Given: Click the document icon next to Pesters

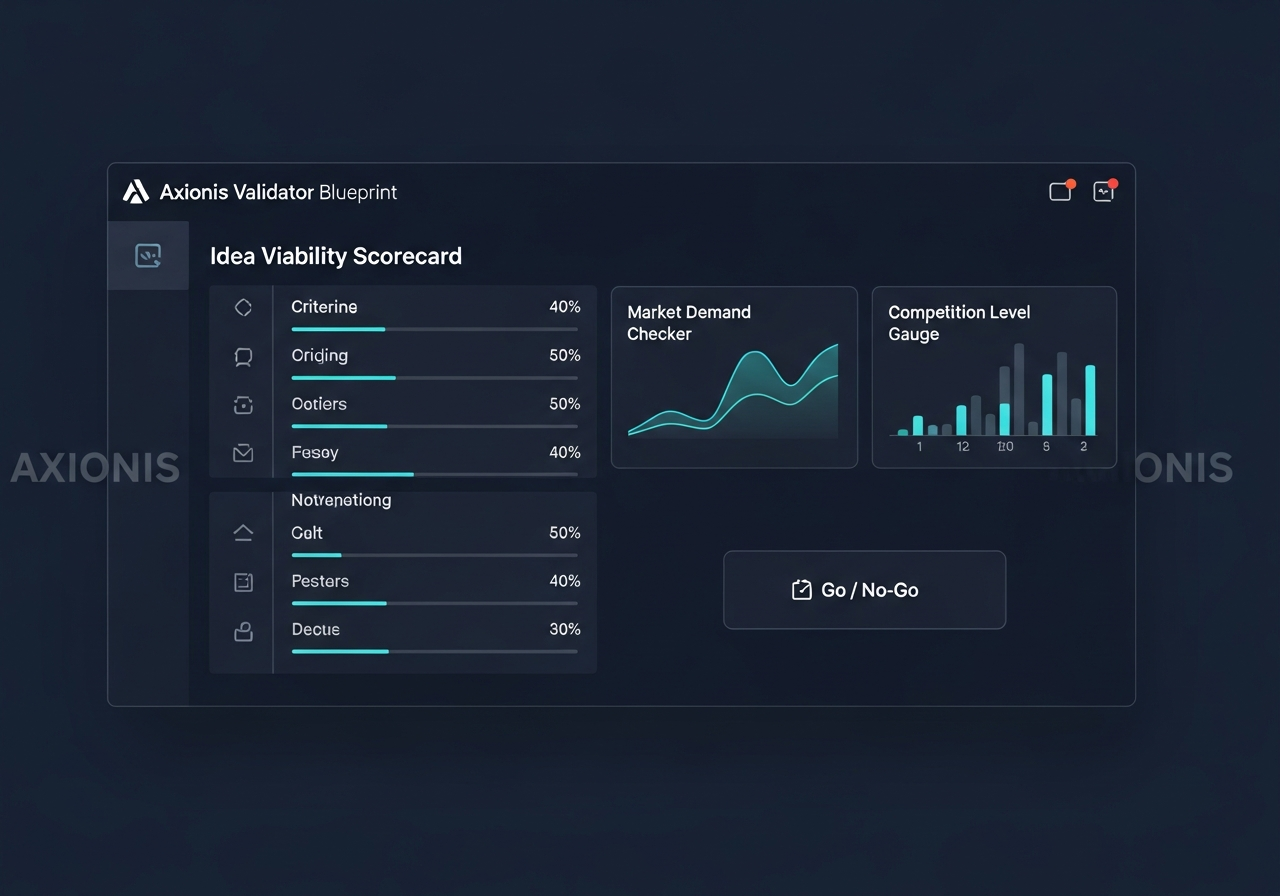Looking at the screenshot, I should tap(242, 581).
